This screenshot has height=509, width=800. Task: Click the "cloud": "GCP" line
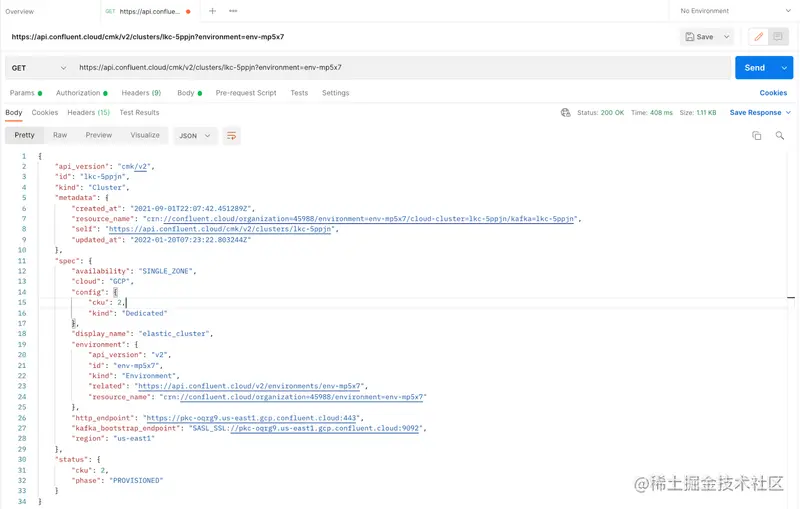click(x=102, y=282)
